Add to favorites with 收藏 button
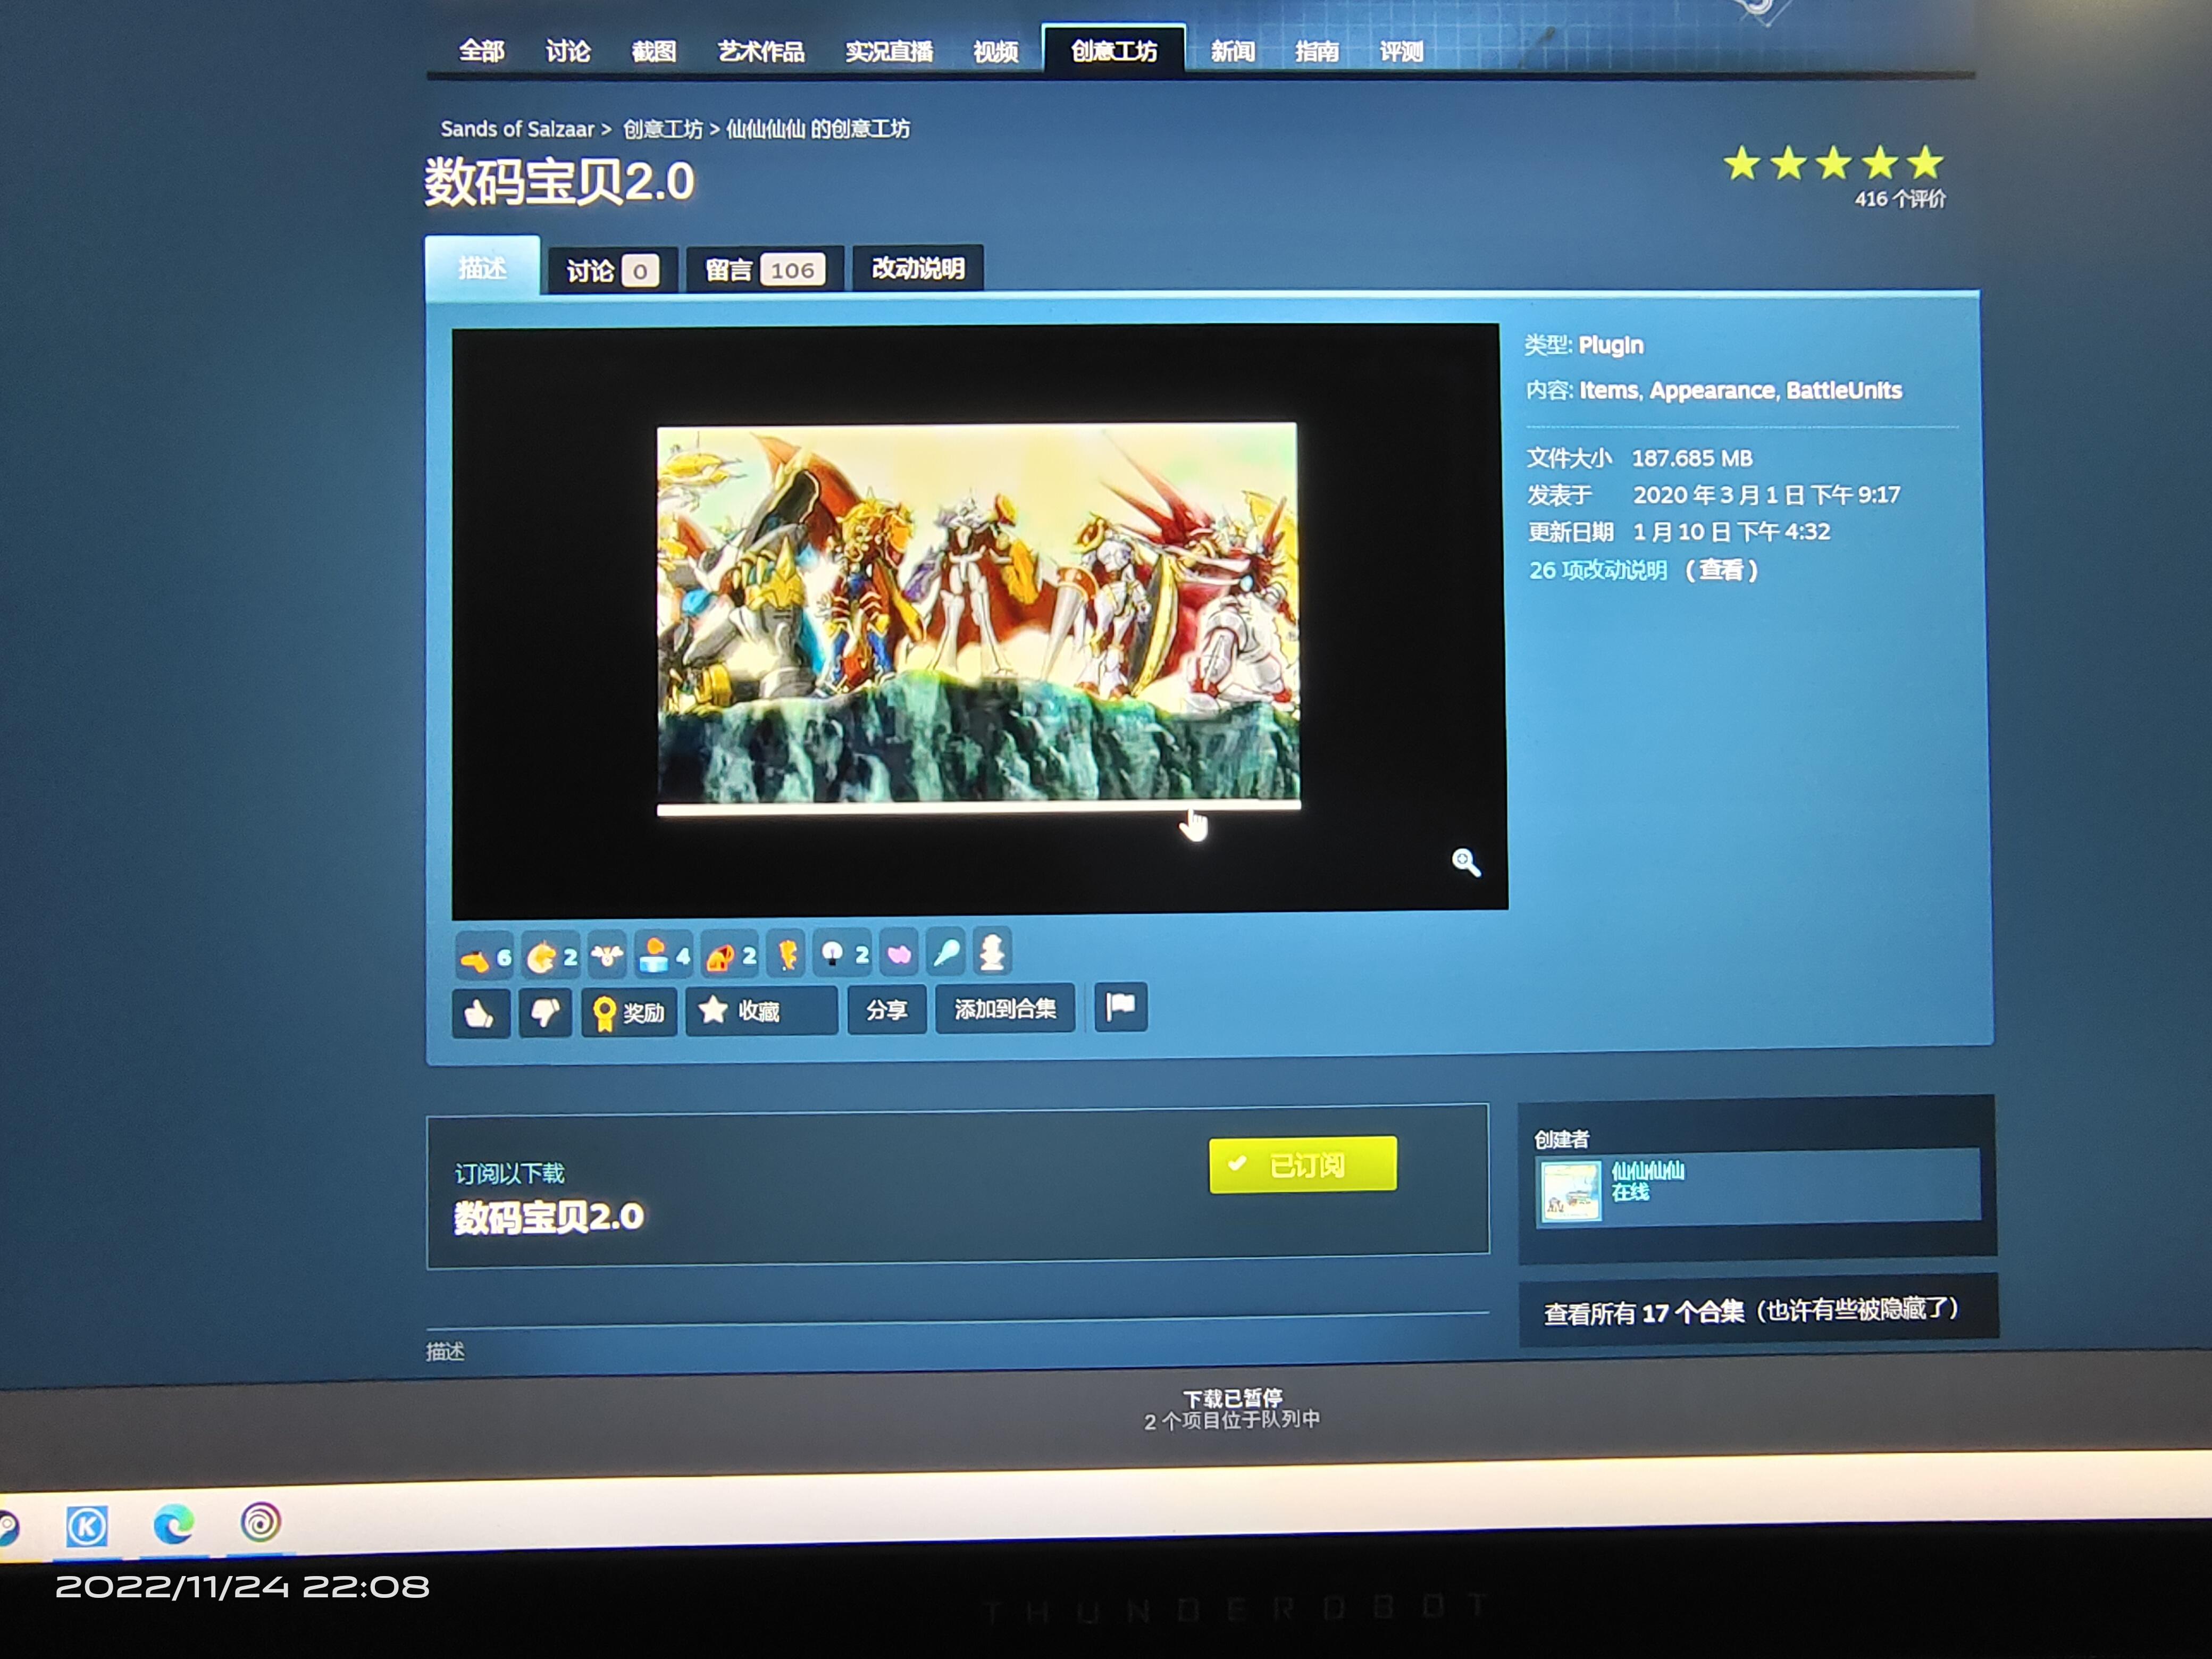Viewport: 2212px width, 1659px height. point(761,1010)
